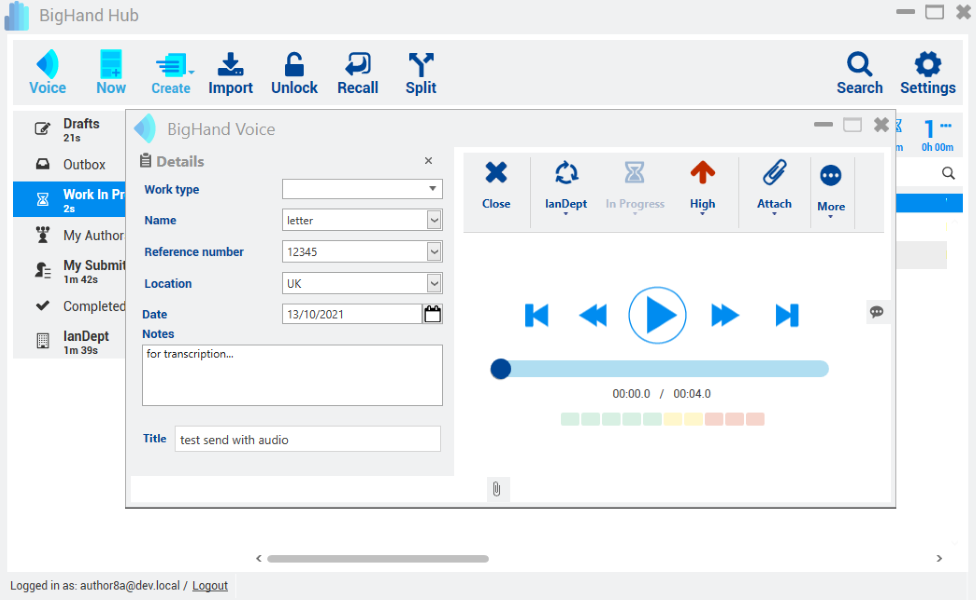
Task: Click the horizontal scrollbar thumb
Action: coord(378,558)
